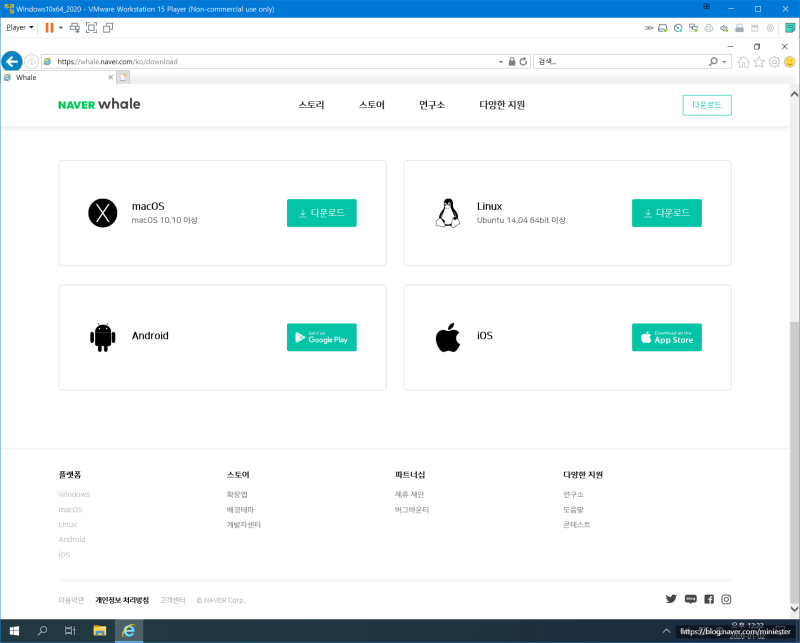The image size is (800, 643).
Task: Open Task View on taskbar
Action: point(70,631)
